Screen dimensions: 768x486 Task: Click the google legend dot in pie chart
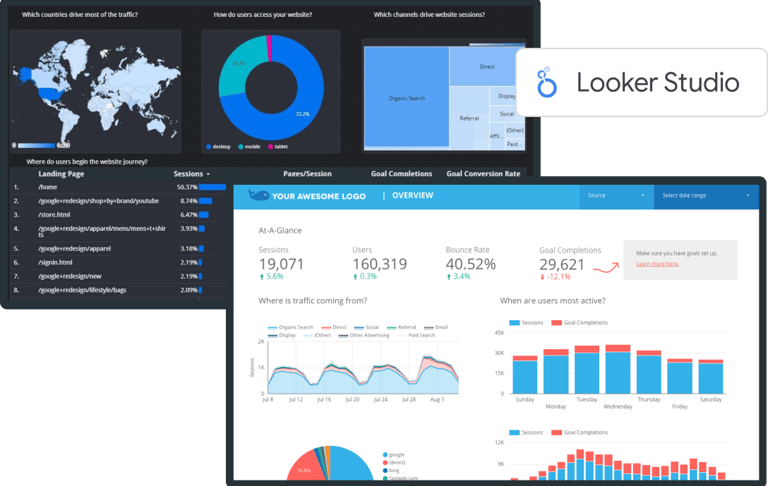tap(385, 455)
